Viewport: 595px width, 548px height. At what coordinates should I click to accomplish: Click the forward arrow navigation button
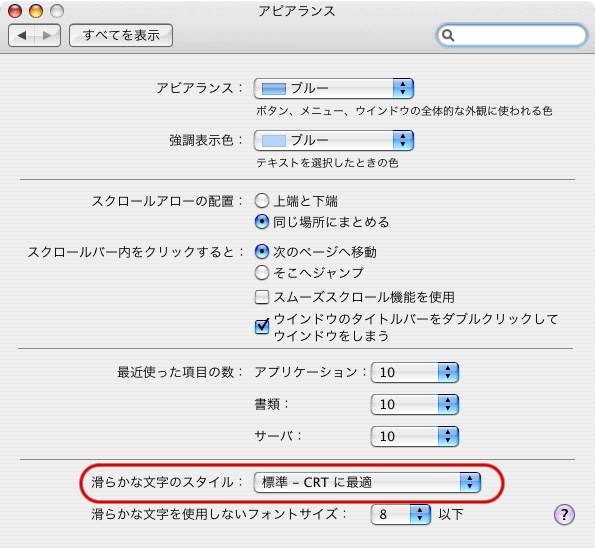pyautogui.click(x=47, y=35)
